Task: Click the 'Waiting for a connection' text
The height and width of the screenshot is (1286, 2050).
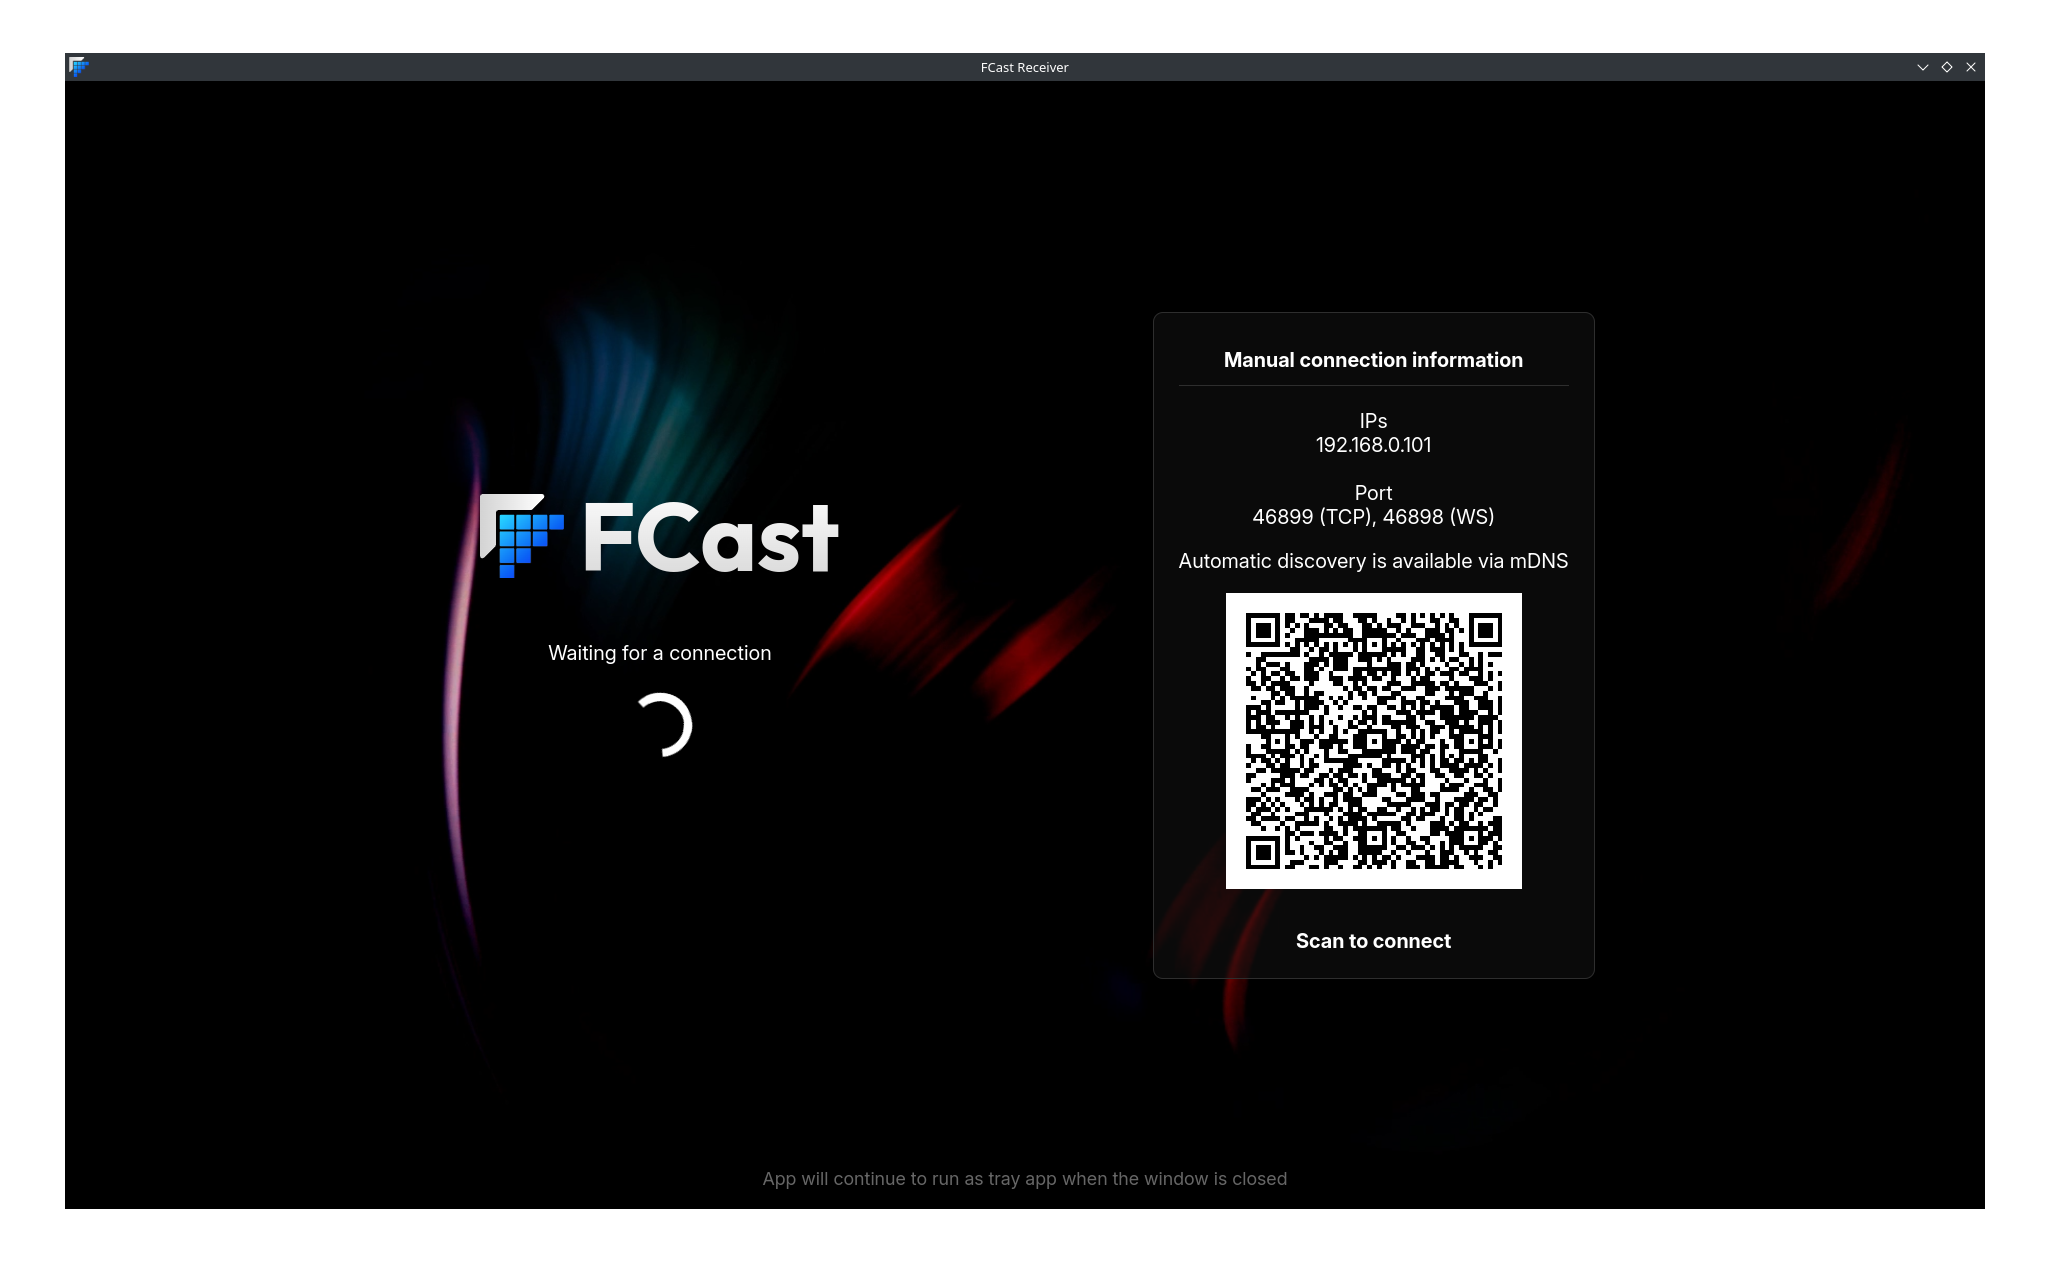Action: (x=660, y=653)
